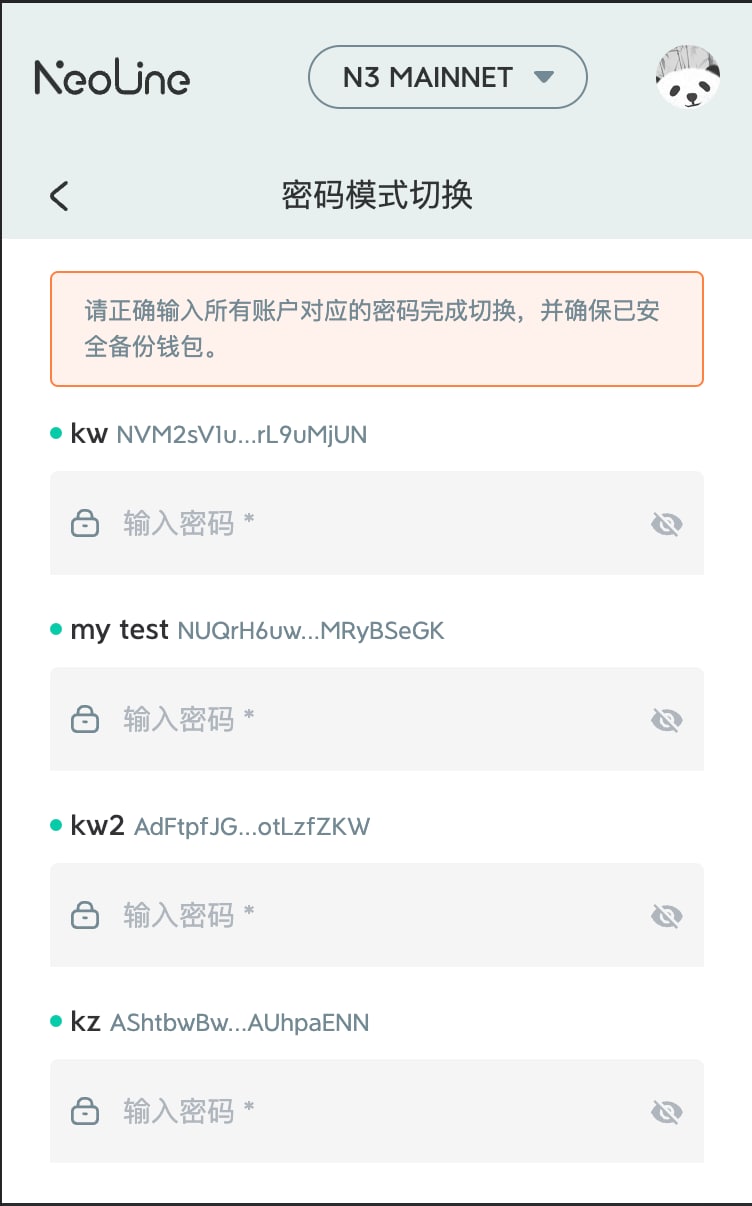The image size is (752, 1206).
Task: Reveal the kw2 account password
Action: click(x=666, y=915)
